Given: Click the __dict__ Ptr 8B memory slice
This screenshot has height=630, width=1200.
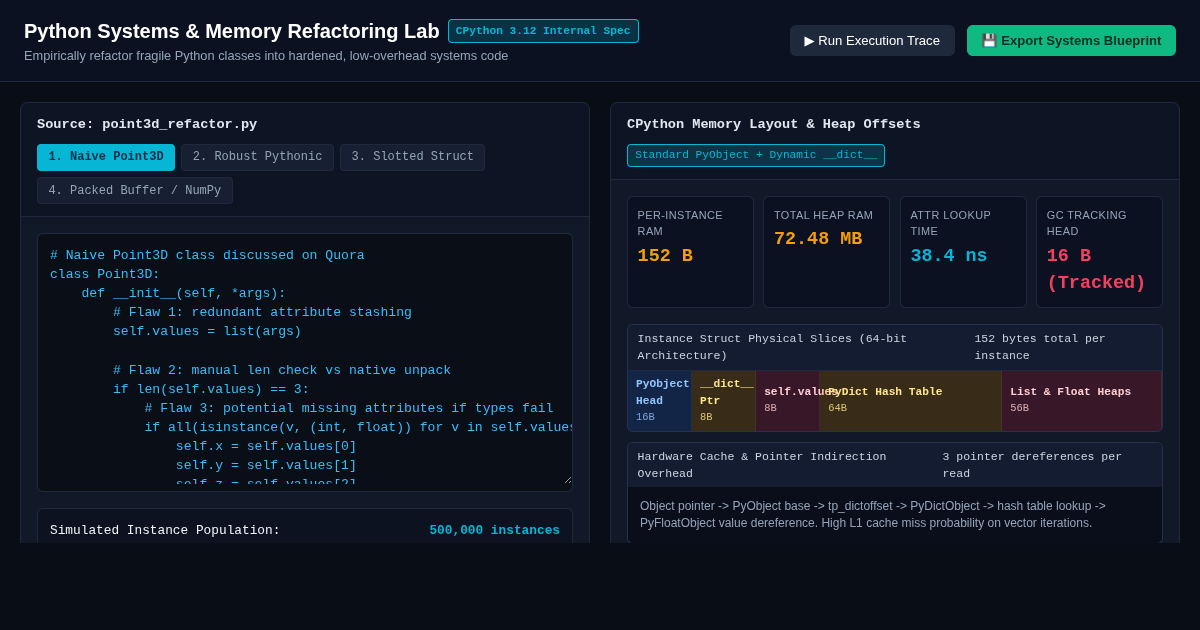Looking at the screenshot, I should [x=723, y=401].
